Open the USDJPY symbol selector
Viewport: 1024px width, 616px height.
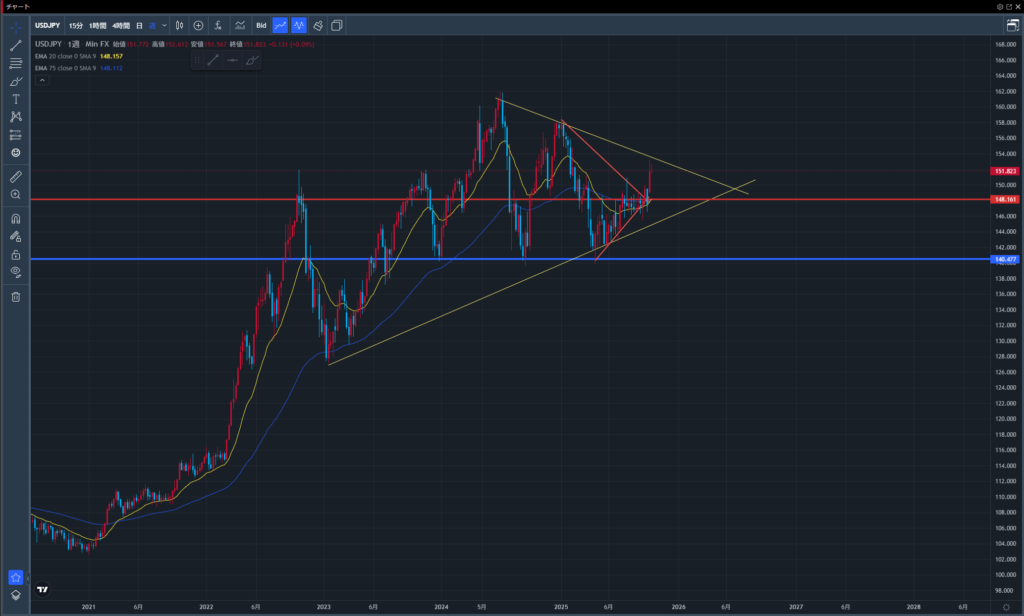point(48,25)
